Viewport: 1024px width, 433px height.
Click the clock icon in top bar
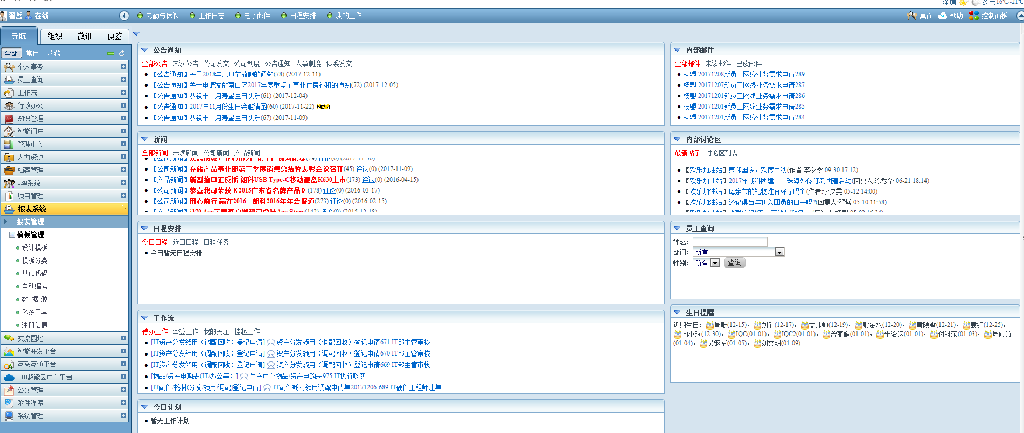point(124,16)
